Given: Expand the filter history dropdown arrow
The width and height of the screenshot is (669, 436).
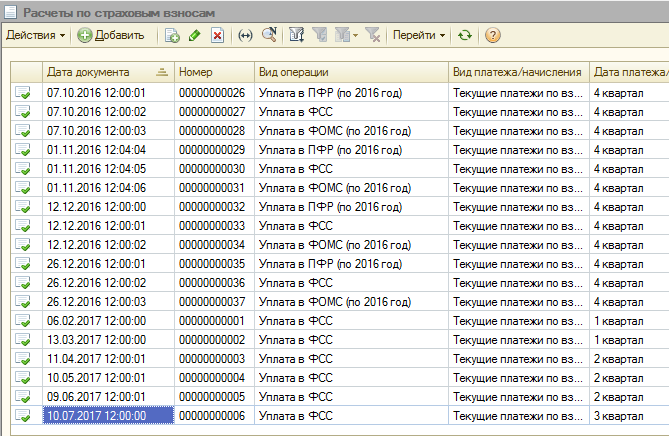Looking at the screenshot, I should [x=355, y=35].
